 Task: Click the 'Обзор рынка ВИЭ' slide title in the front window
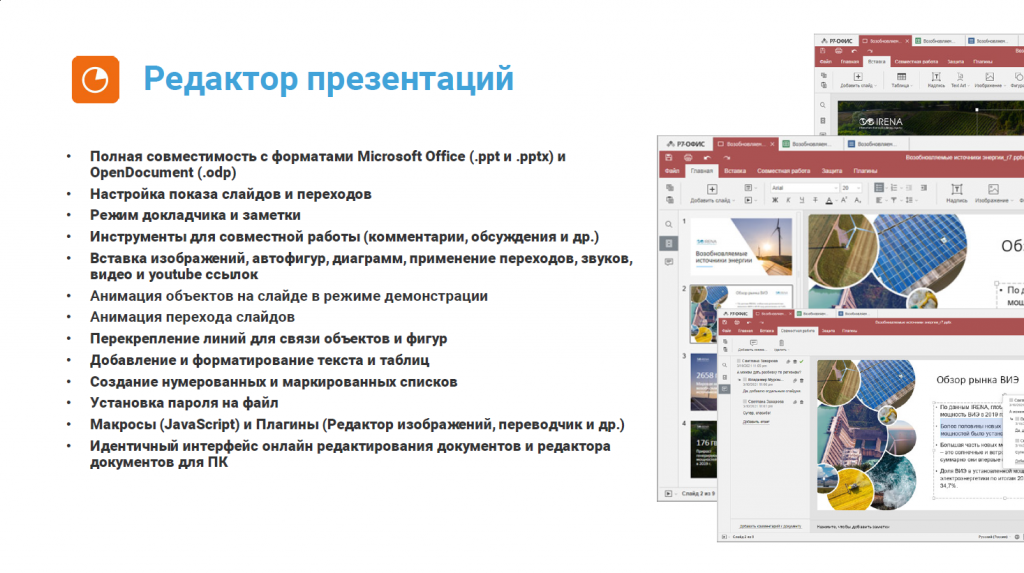[977, 380]
